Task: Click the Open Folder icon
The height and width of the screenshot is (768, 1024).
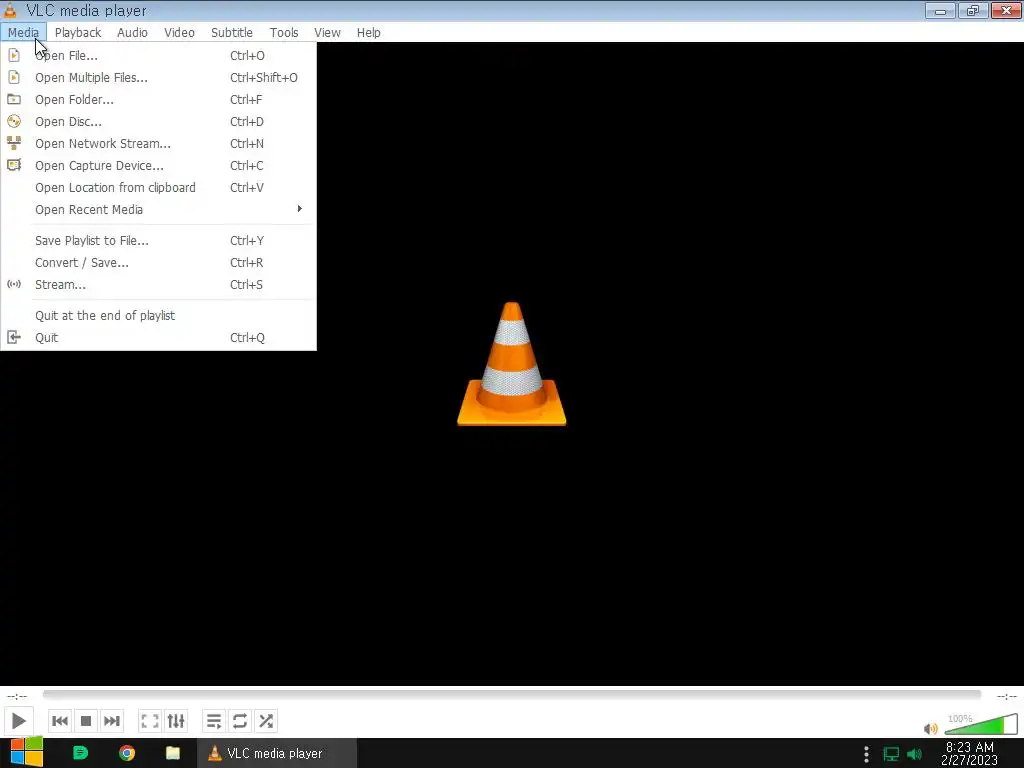Action: 14,100
